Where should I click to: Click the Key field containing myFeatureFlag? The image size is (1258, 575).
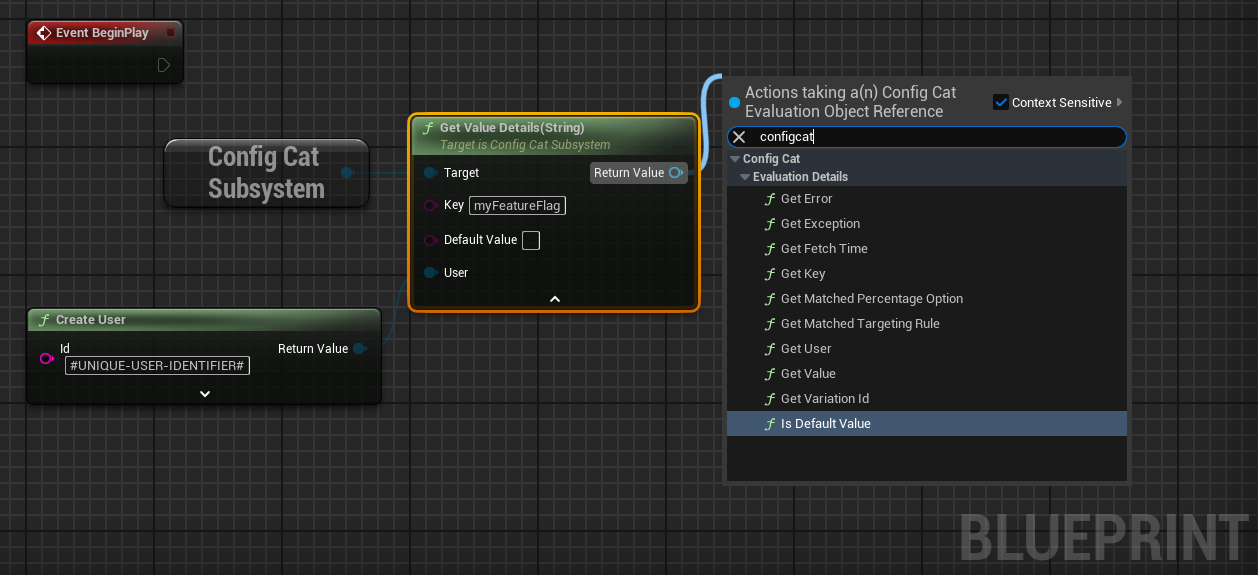(x=517, y=206)
